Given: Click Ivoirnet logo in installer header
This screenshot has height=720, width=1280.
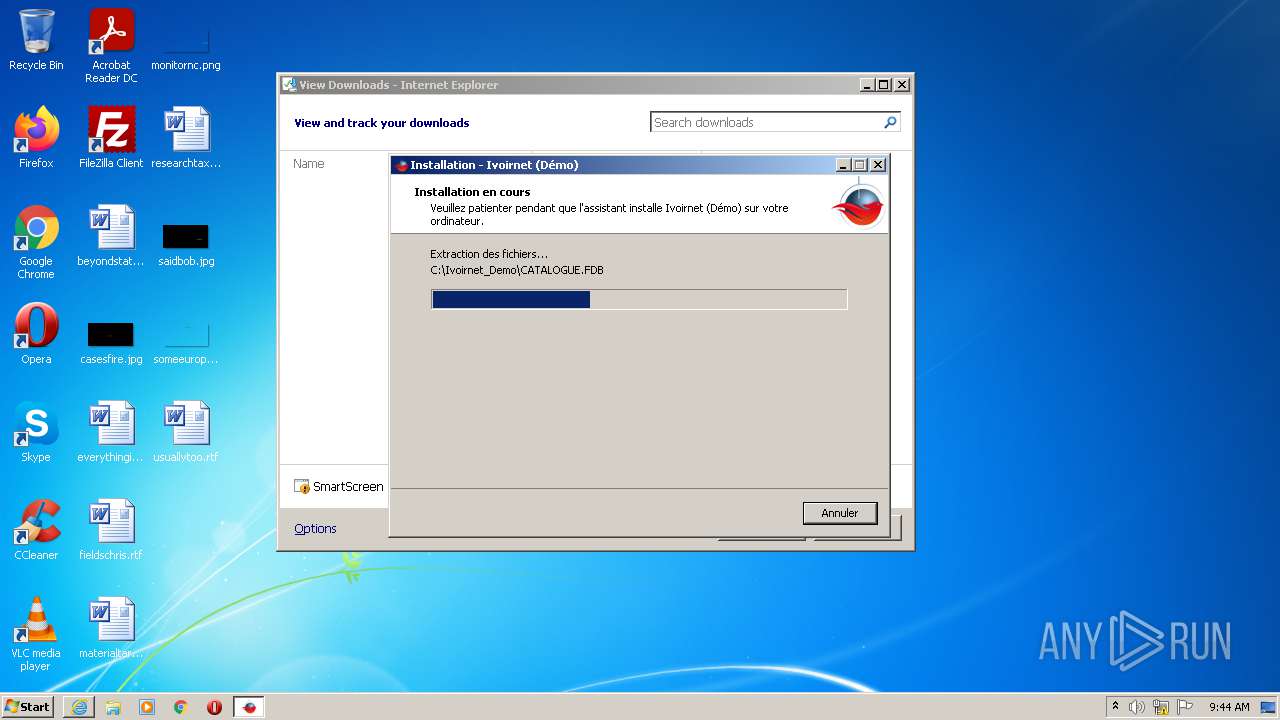Looking at the screenshot, I should [858, 204].
